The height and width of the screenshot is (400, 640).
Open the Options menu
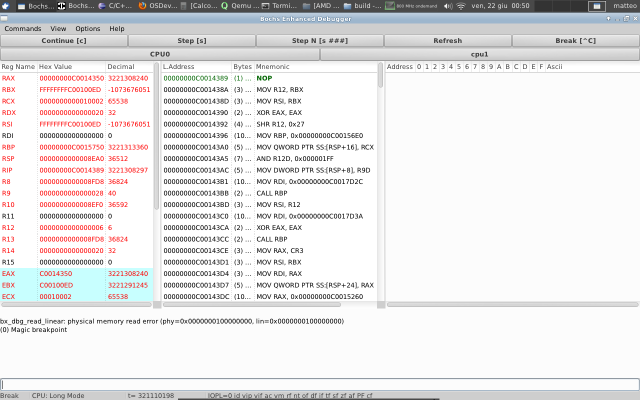(87, 29)
